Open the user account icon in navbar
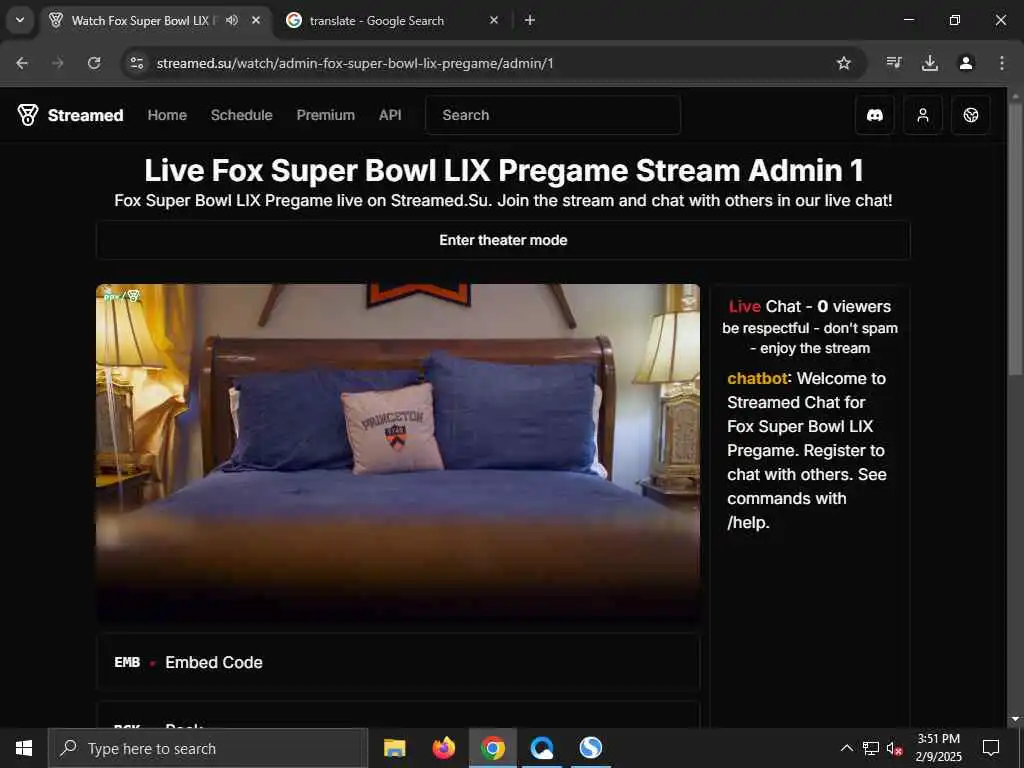The height and width of the screenshot is (768, 1024). pyautogui.click(x=922, y=115)
